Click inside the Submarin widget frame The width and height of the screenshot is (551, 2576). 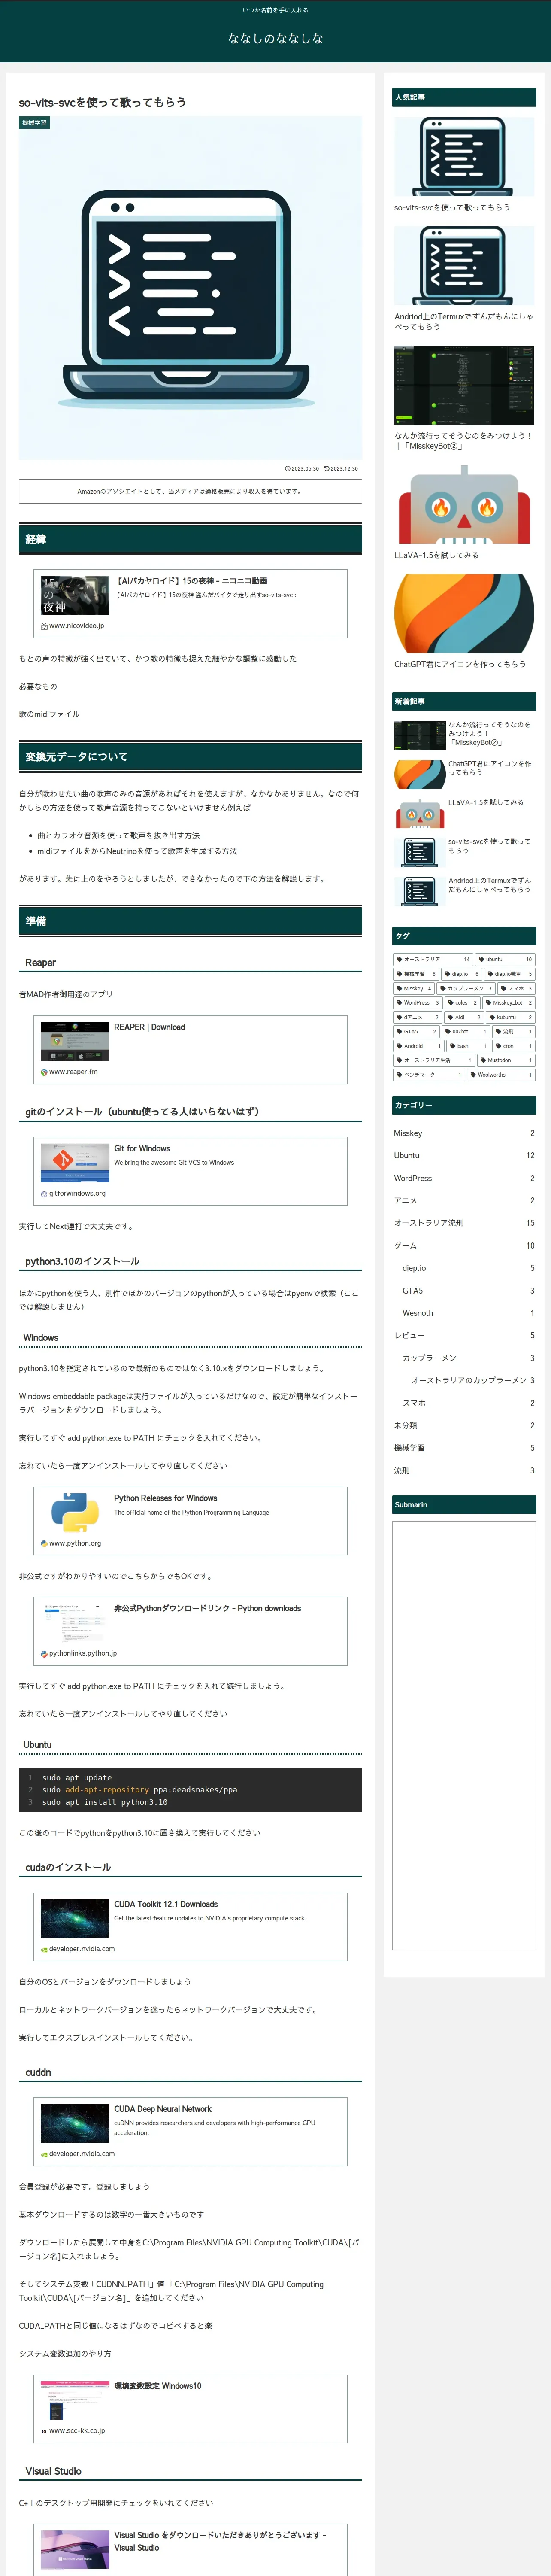pyautogui.click(x=464, y=1736)
